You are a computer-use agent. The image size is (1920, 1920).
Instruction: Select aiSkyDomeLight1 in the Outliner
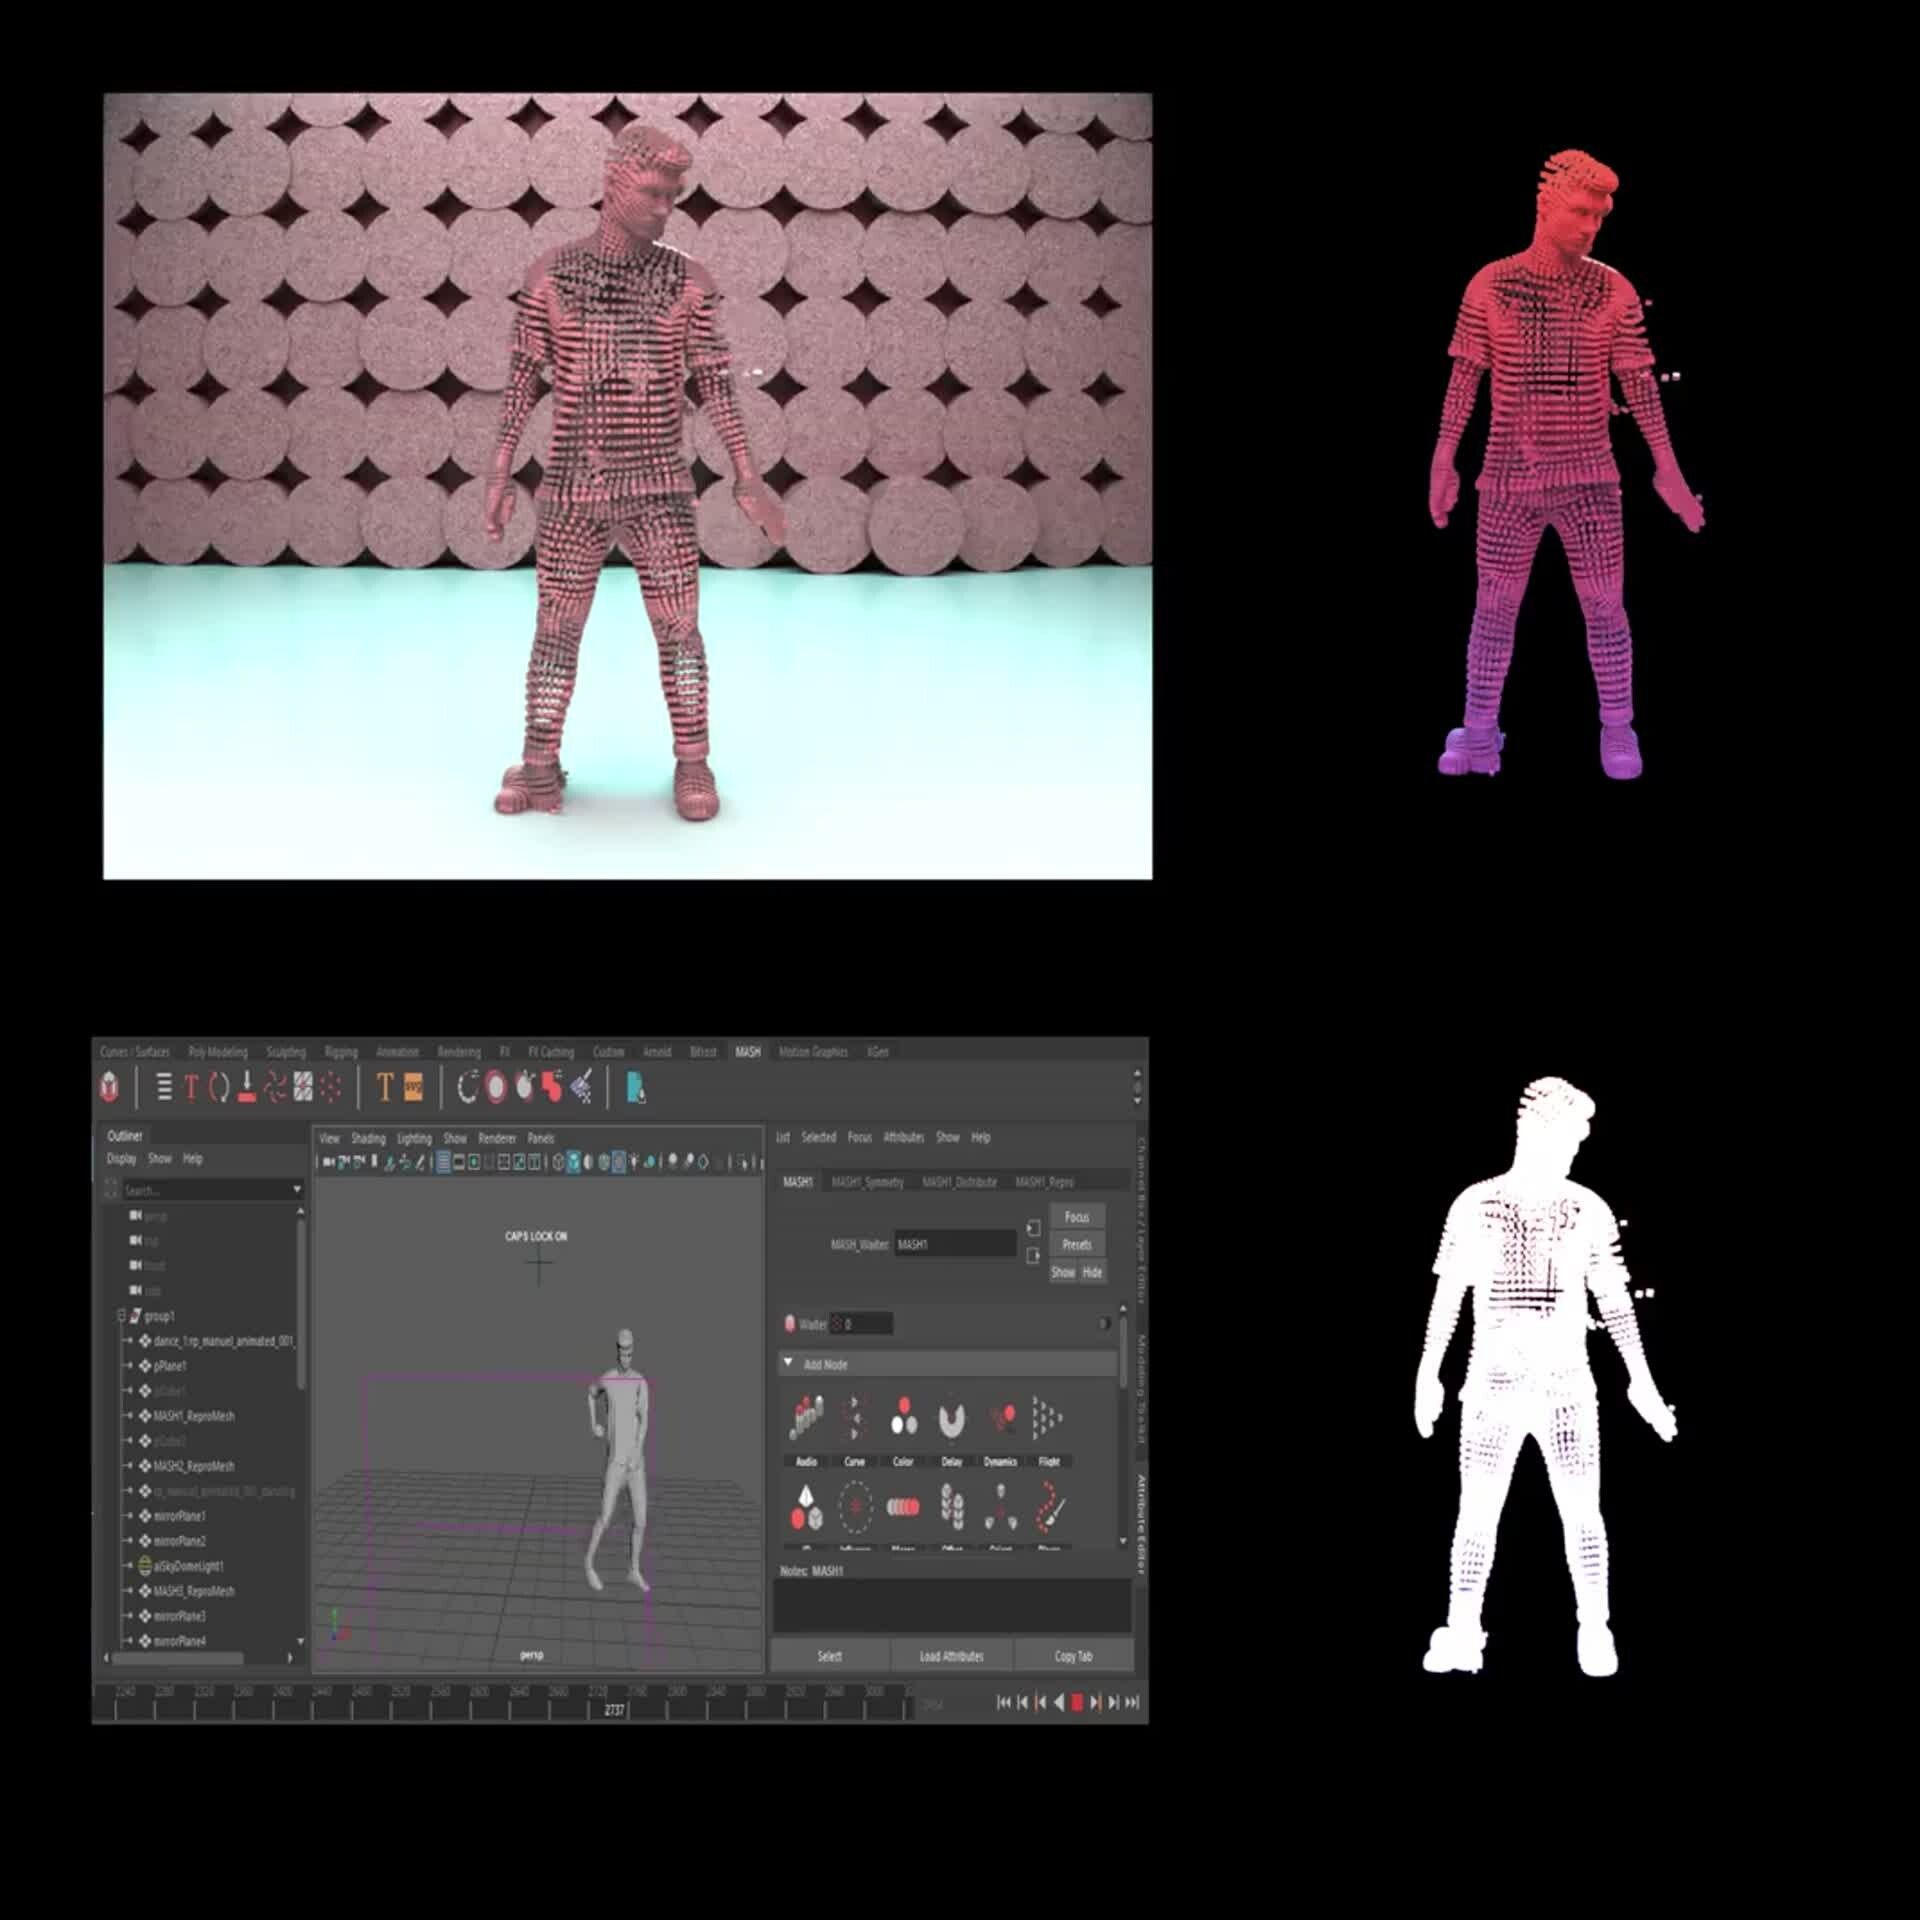tap(188, 1566)
